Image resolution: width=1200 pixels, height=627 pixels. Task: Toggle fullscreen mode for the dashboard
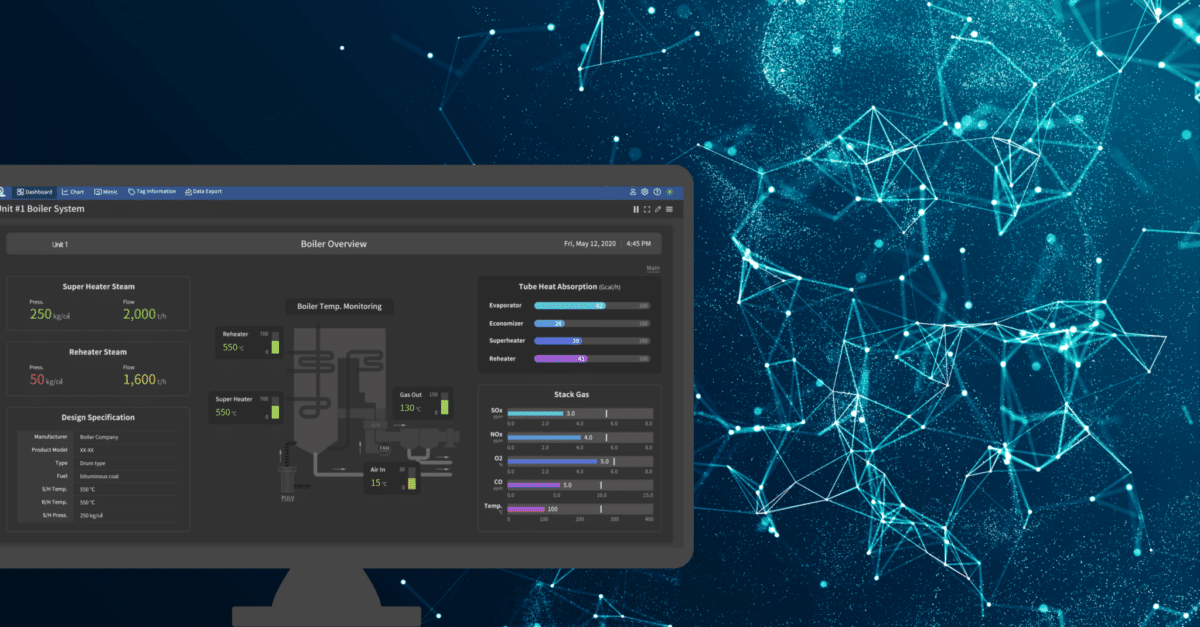tap(646, 209)
